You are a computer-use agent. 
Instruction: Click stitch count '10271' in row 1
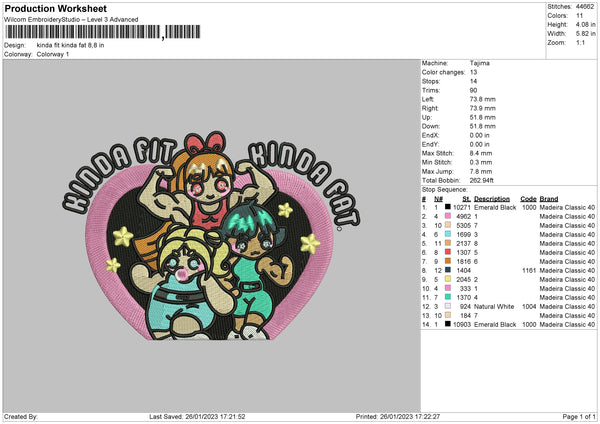pos(462,207)
